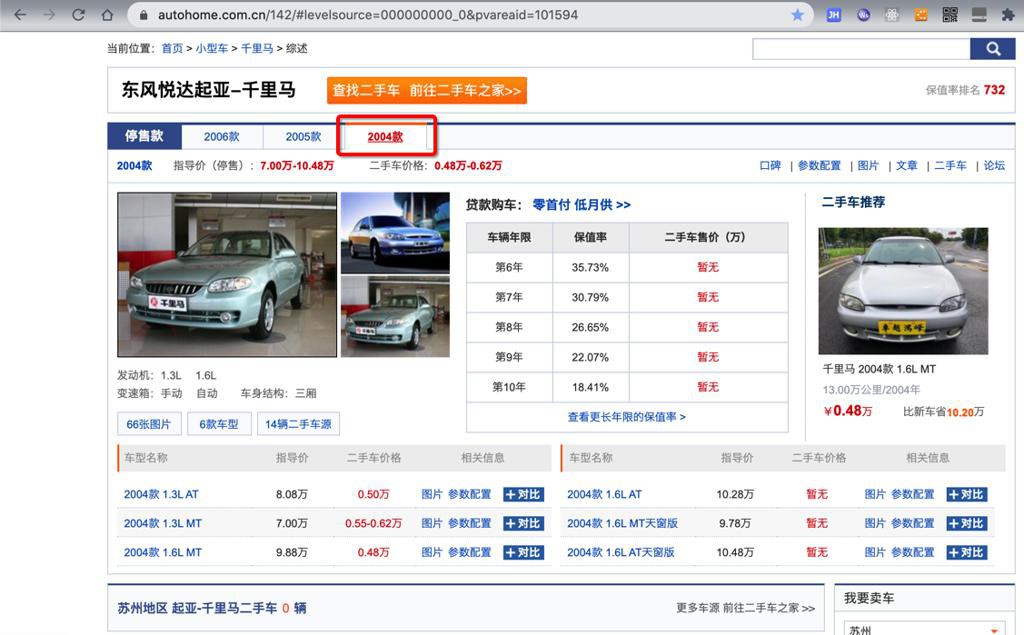Click the 6款车型 button
The width and height of the screenshot is (1024, 635).
coord(219,424)
